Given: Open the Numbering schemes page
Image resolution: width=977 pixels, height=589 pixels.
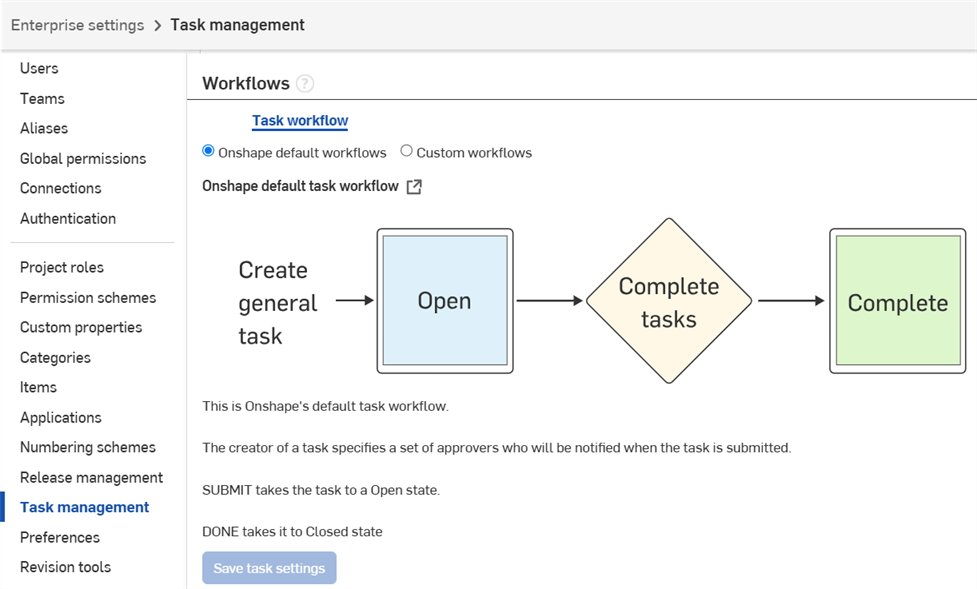Looking at the screenshot, I should coord(86,447).
